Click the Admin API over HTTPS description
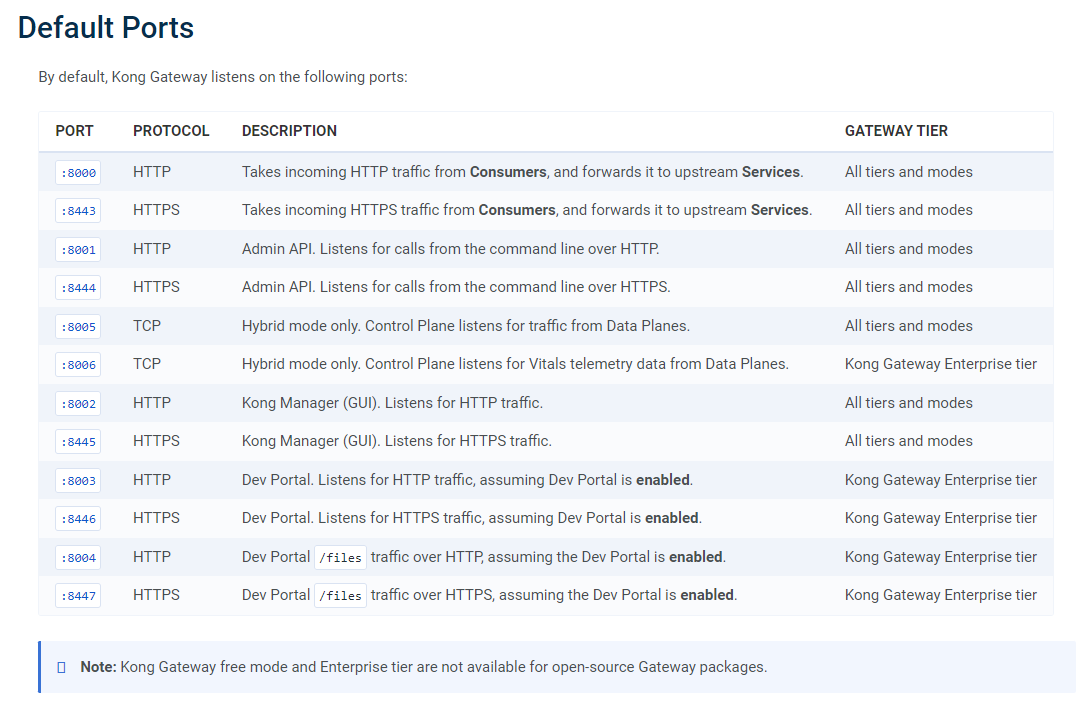1089x710 pixels. pyautogui.click(x=456, y=287)
